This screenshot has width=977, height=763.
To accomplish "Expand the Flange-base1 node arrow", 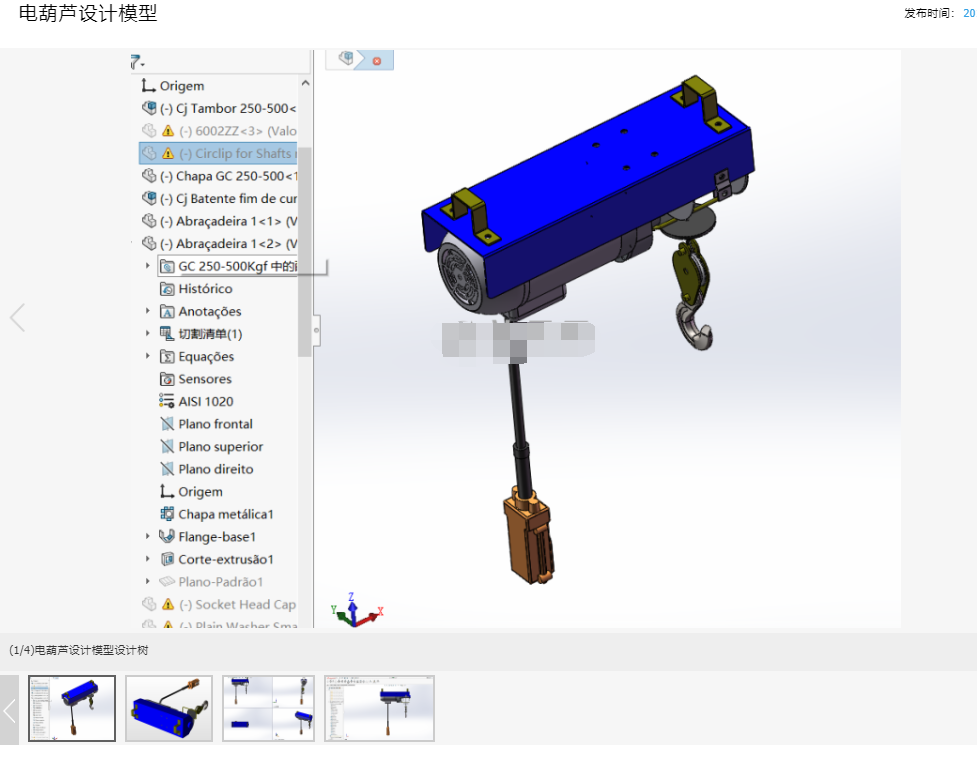I will click(x=148, y=536).
